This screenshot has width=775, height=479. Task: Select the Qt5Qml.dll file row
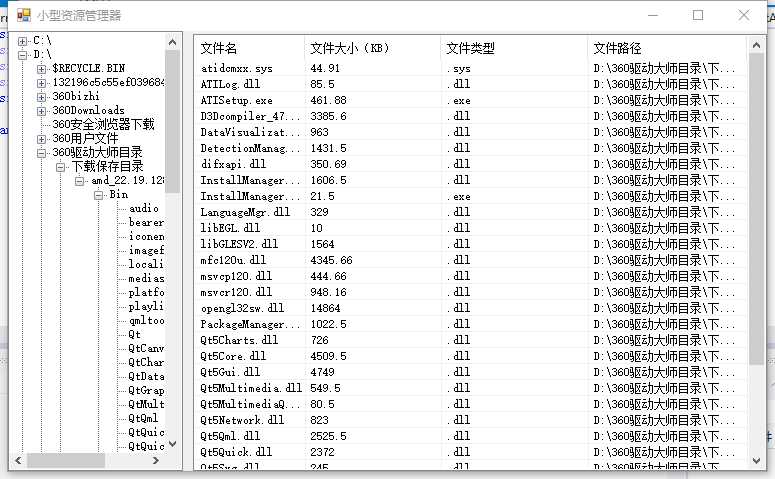click(470, 436)
